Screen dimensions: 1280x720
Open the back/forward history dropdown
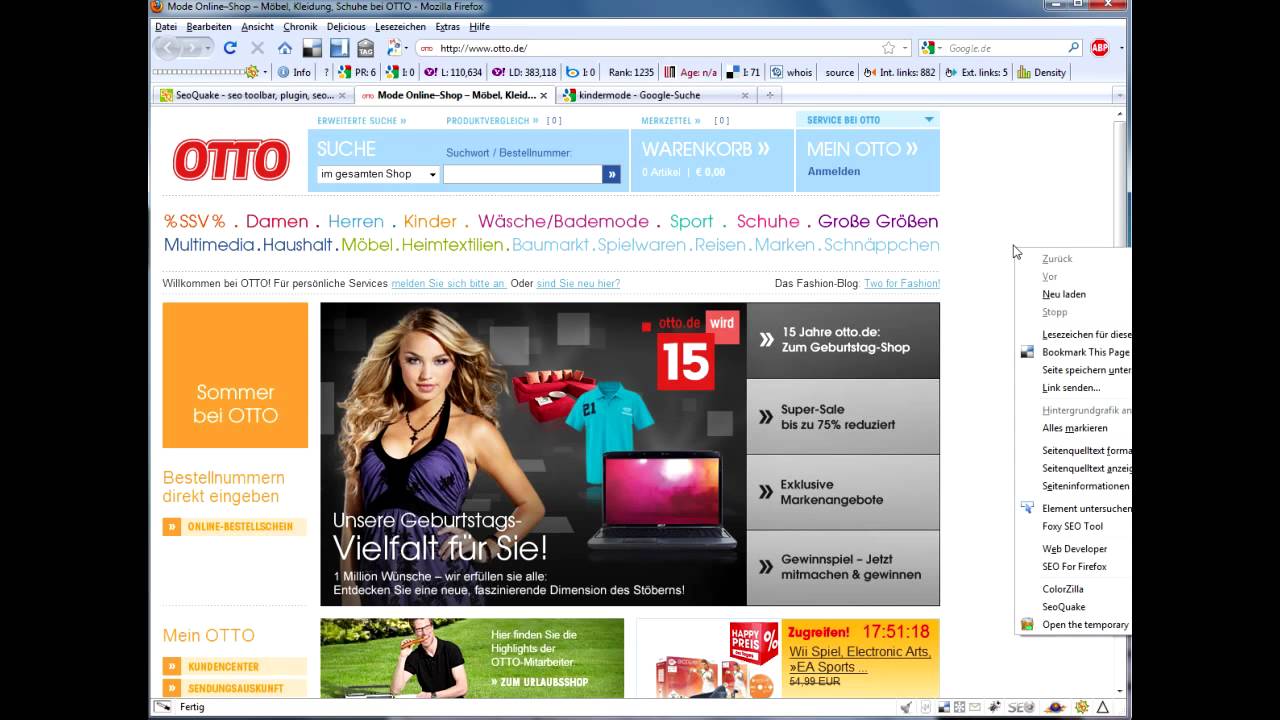point(208,48)
